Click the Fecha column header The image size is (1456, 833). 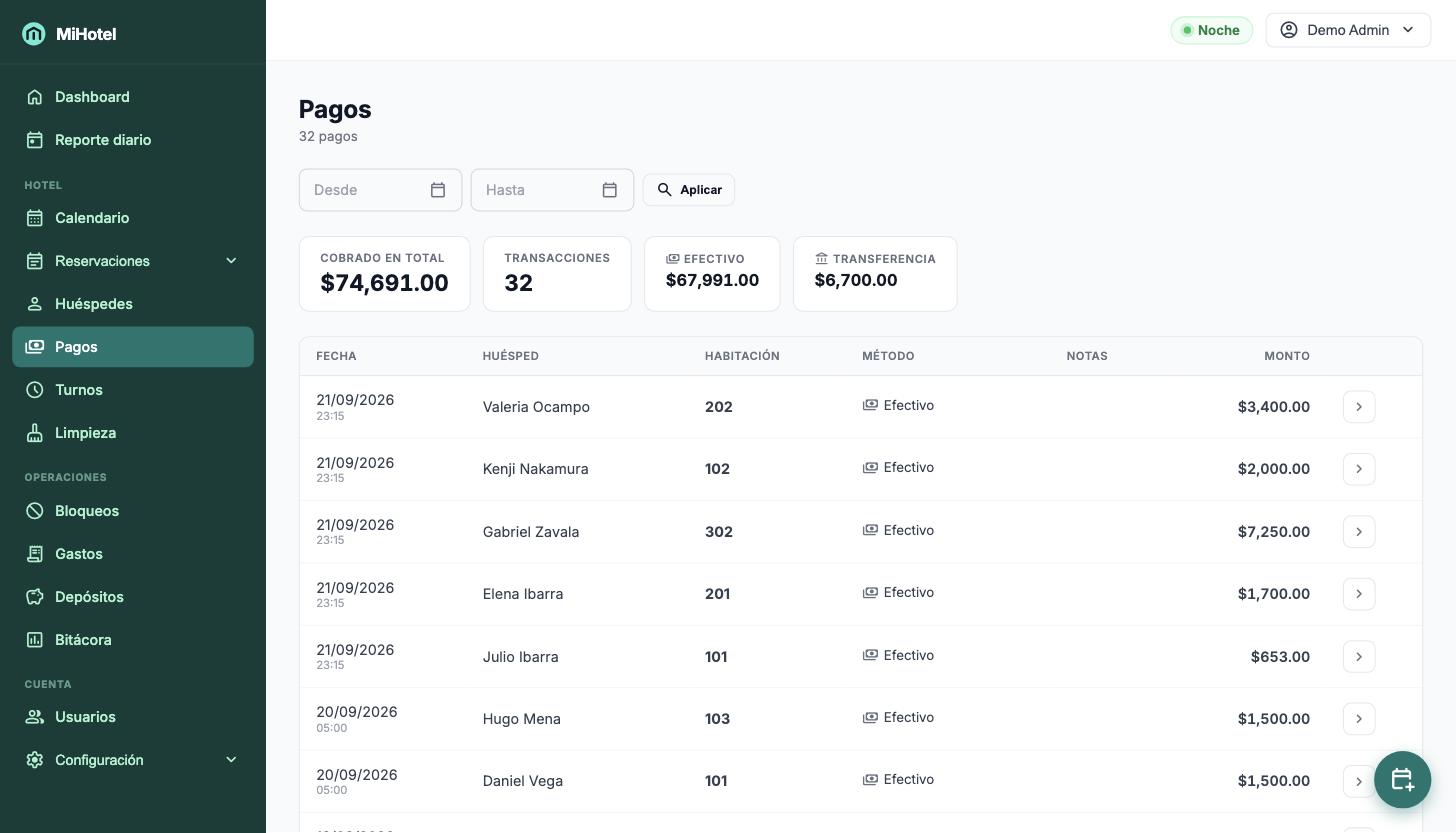[336, 356]
